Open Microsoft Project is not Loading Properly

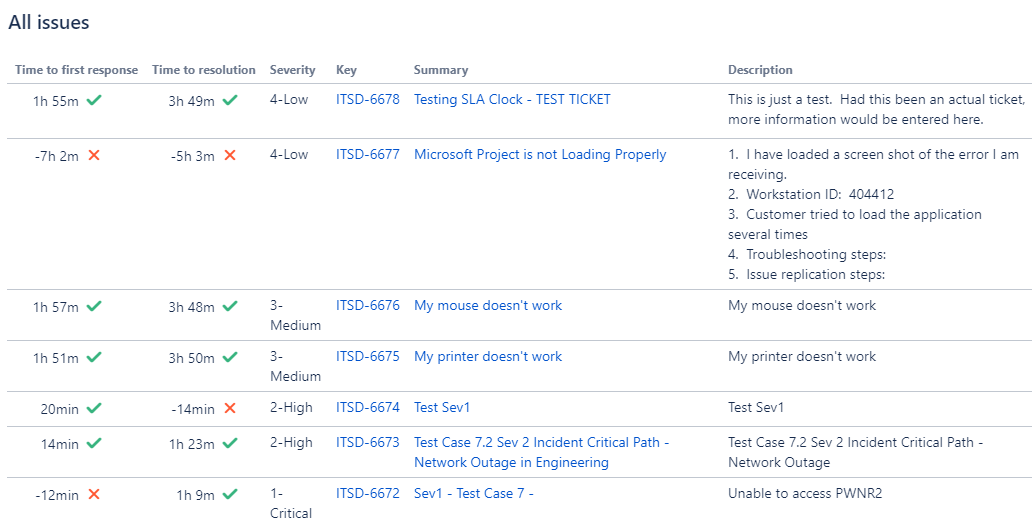click(540, 155)
